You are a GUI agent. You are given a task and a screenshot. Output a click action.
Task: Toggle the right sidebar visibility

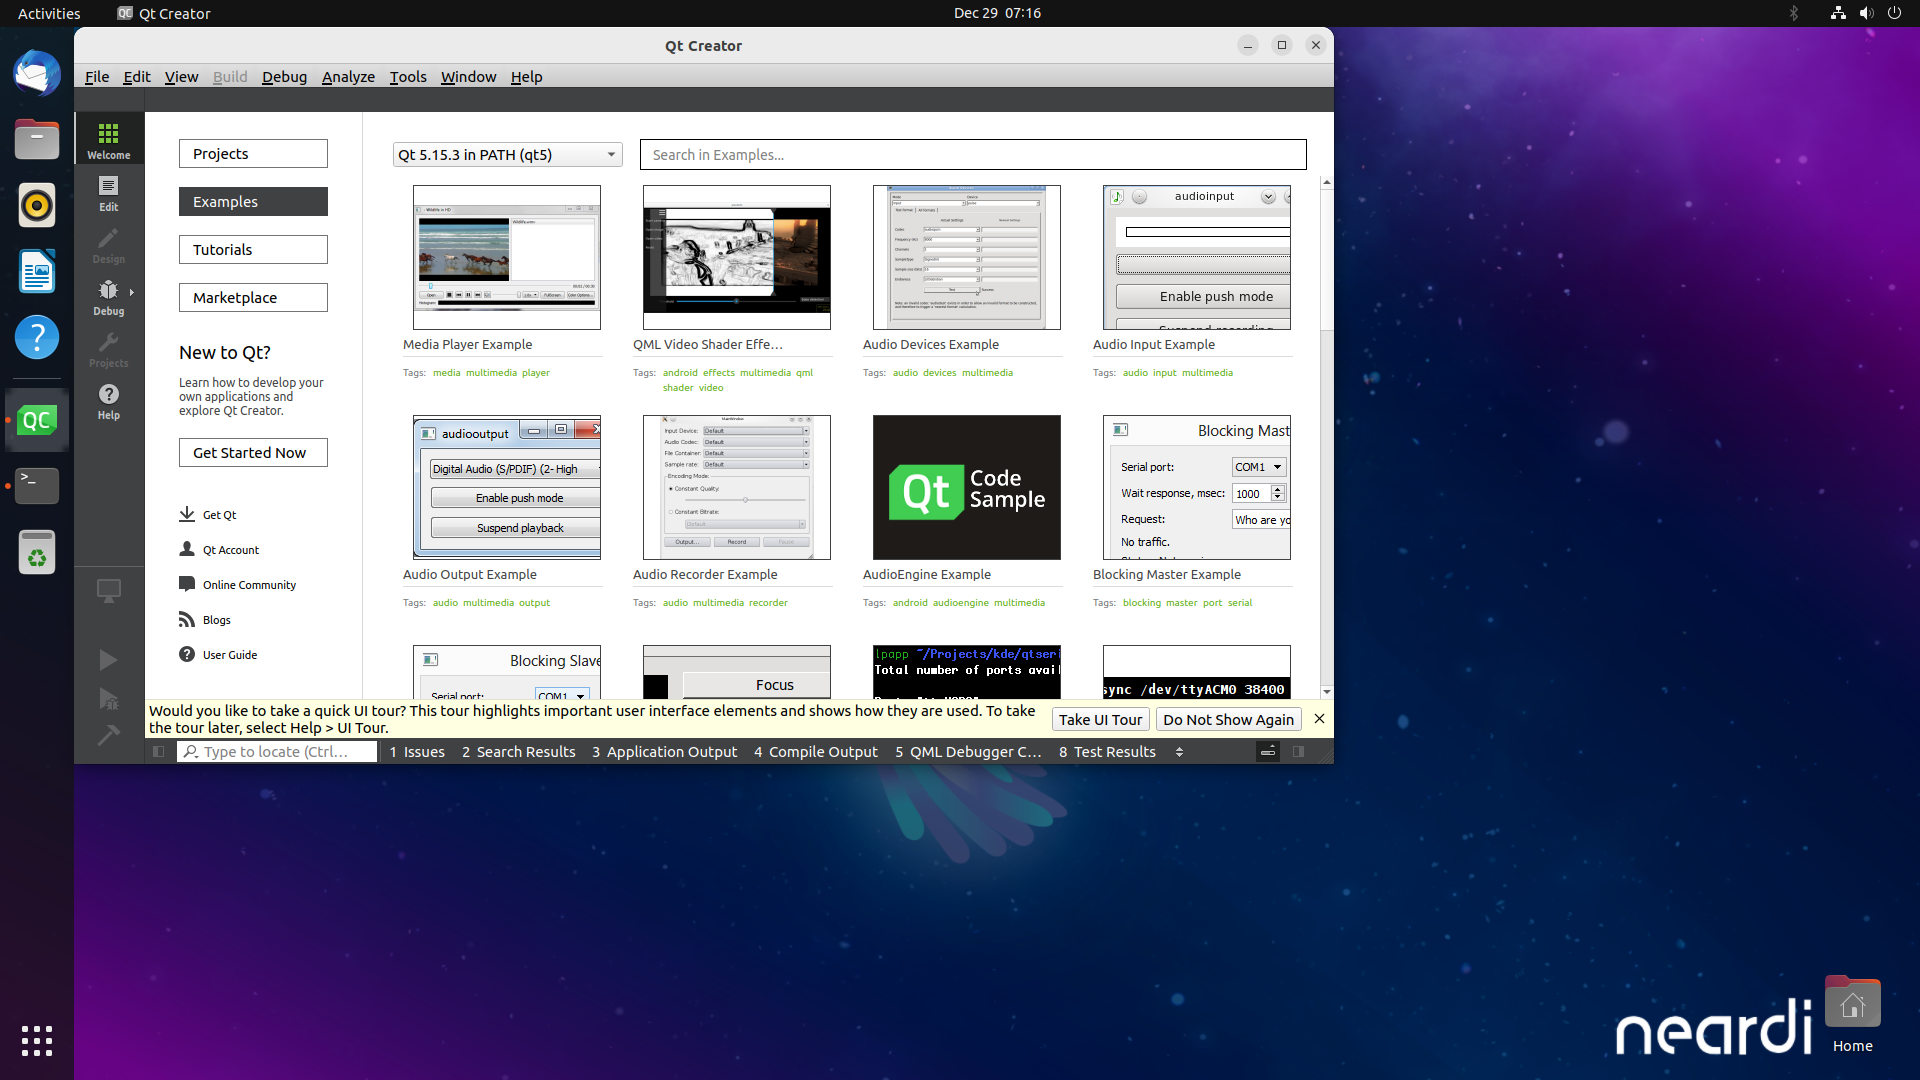click(x=1298, y=751)
